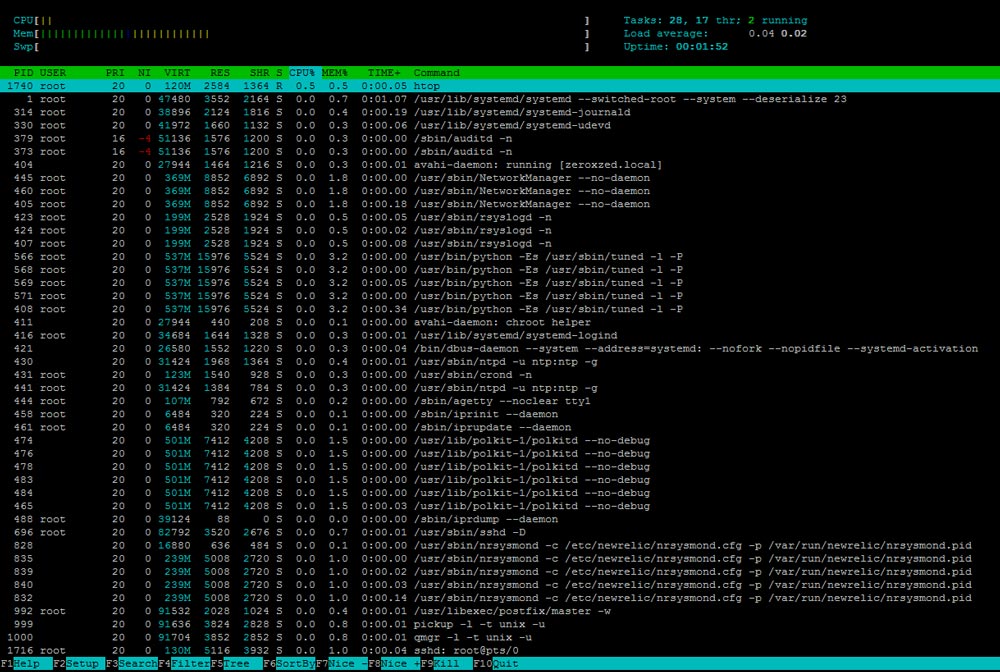Viewport: 1000px width, 672px height.
Task: Select rsyslogd row with PID 407
Action: (500, 244)
